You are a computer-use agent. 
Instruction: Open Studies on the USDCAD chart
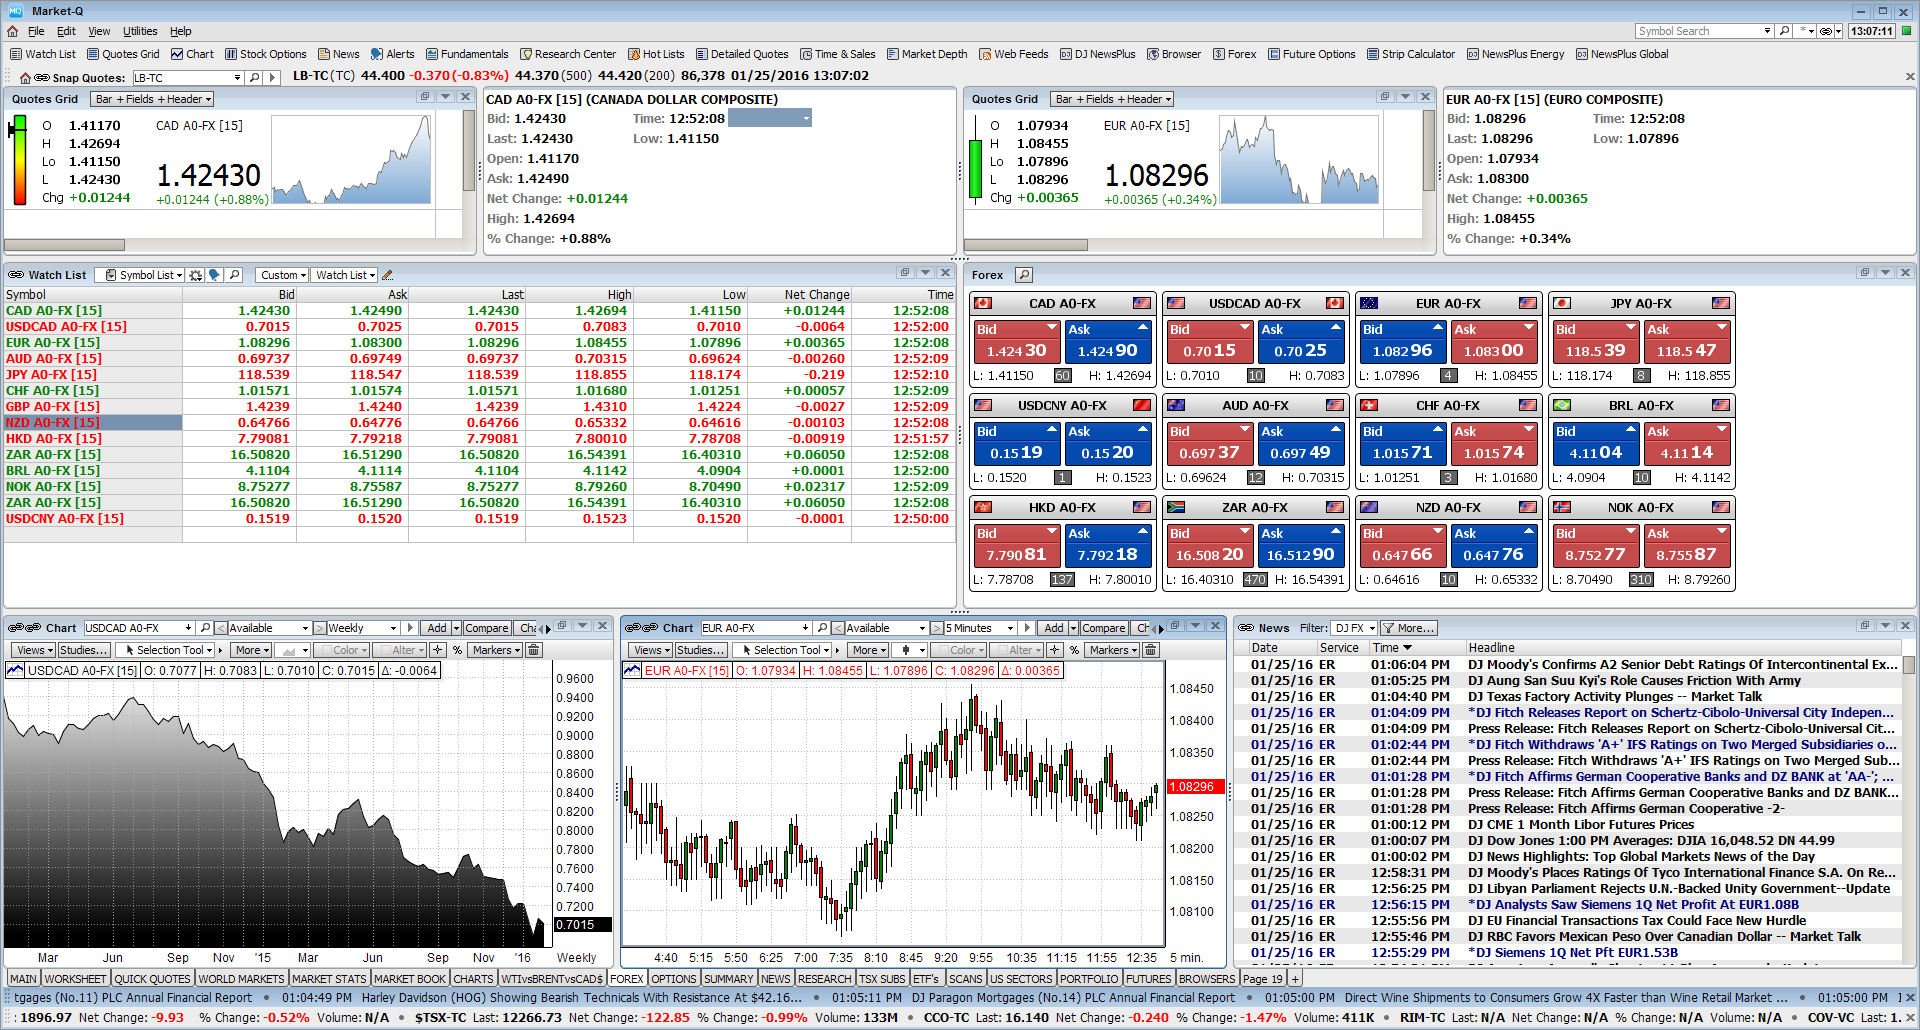click(x=85, y=649)
